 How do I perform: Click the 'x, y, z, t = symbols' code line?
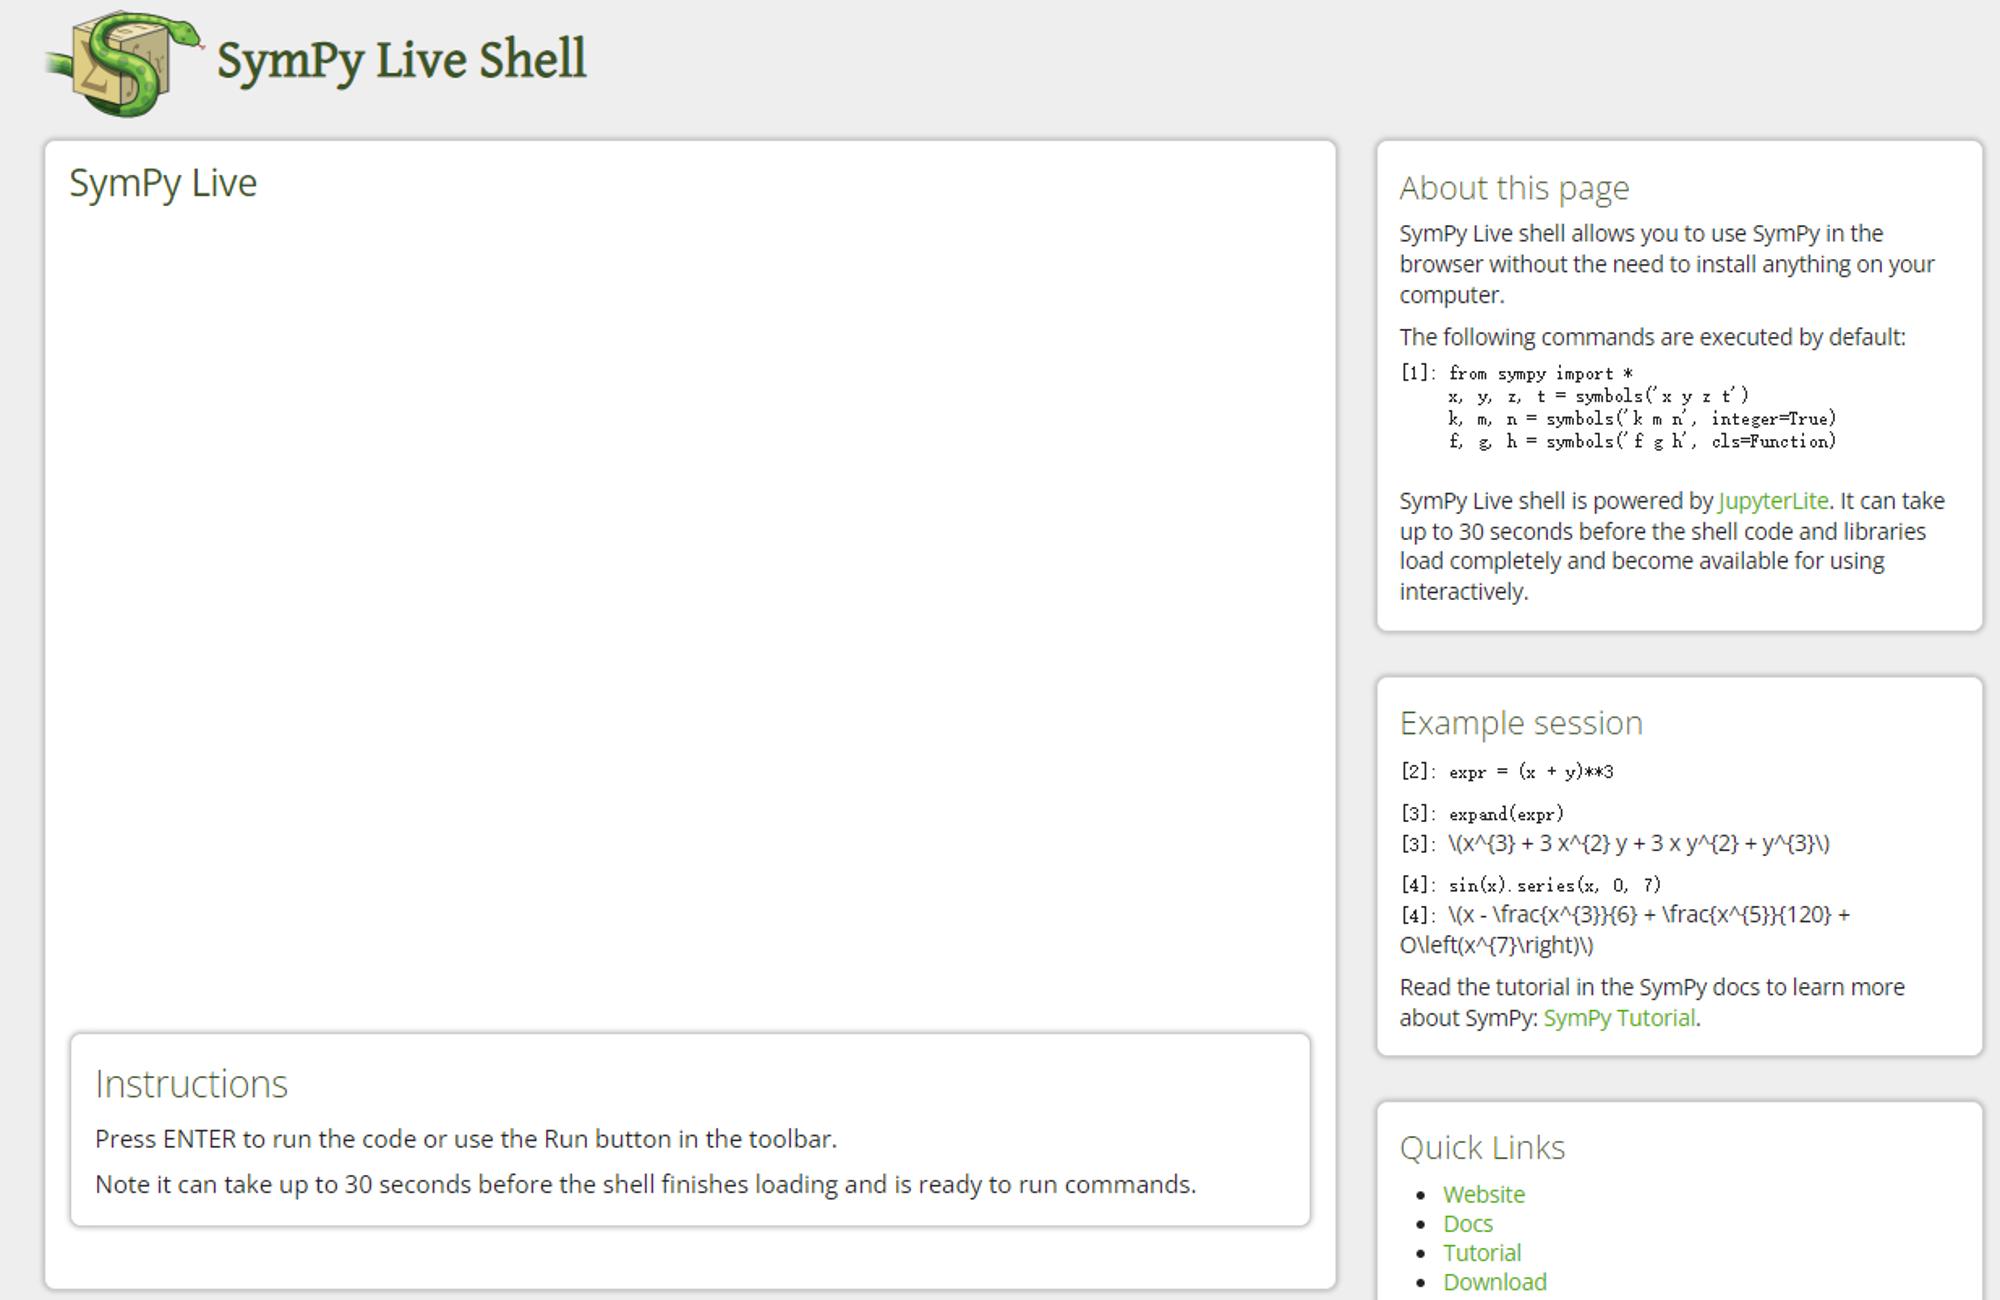pos(1598,396)
